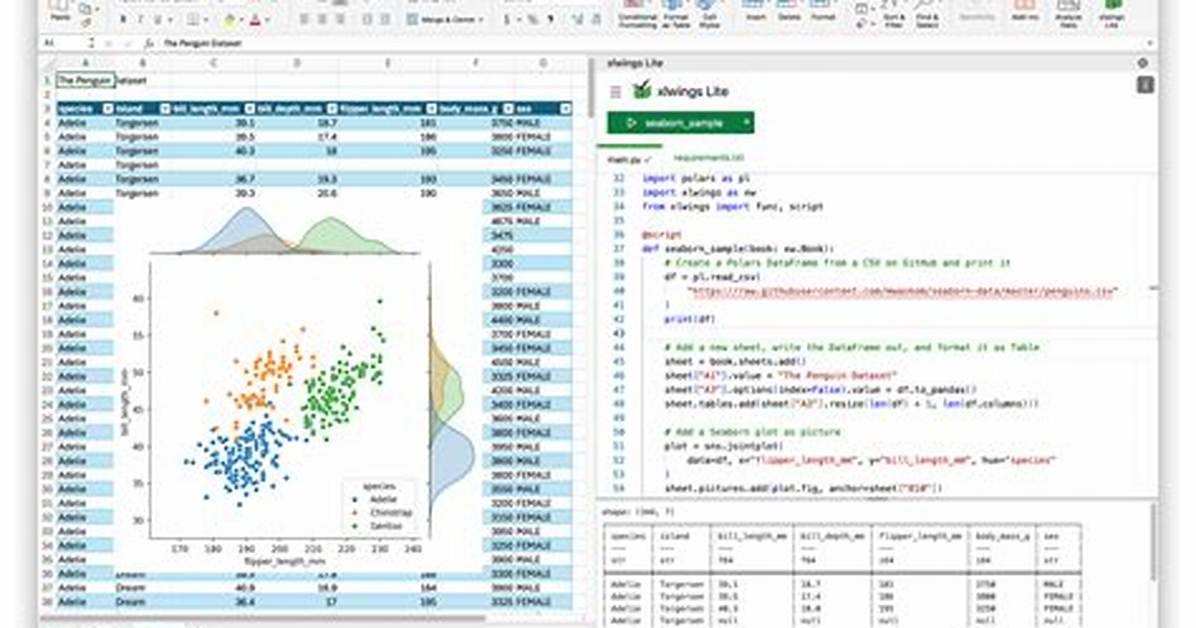Click the Paste icon in ribbon
1196x628 pixels.
(59, 9)
